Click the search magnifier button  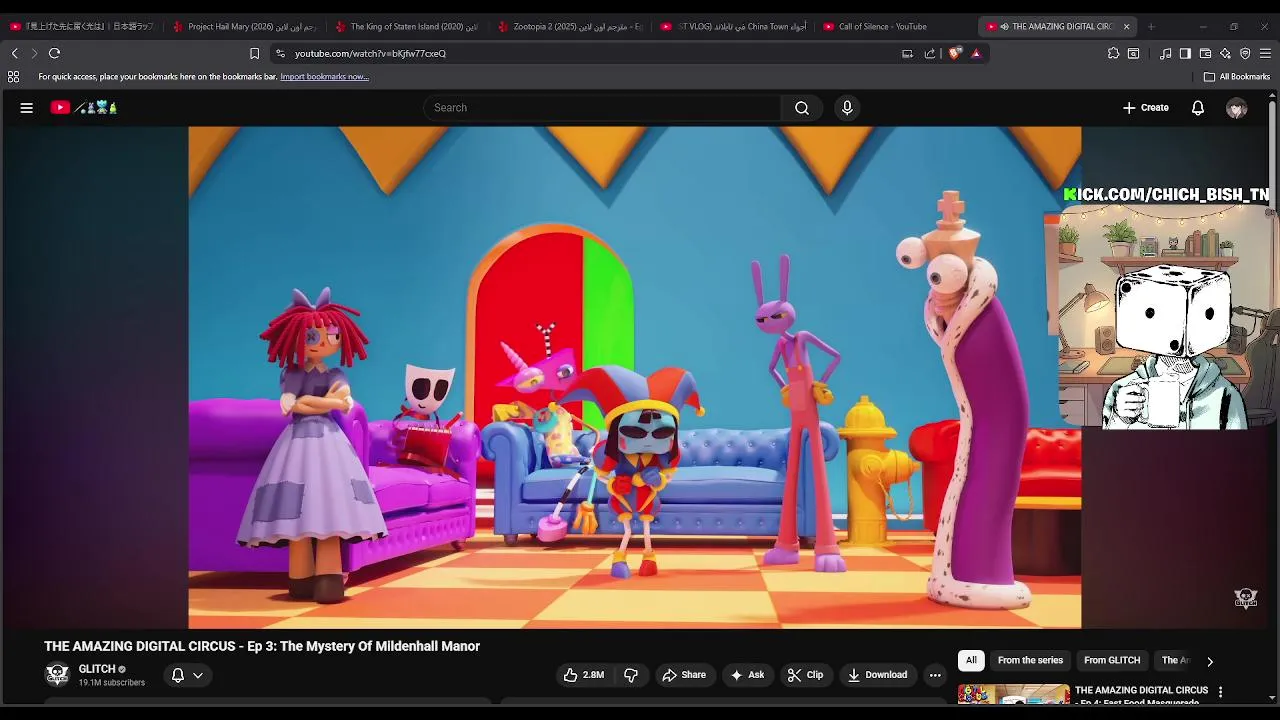(x=802, y=108)
